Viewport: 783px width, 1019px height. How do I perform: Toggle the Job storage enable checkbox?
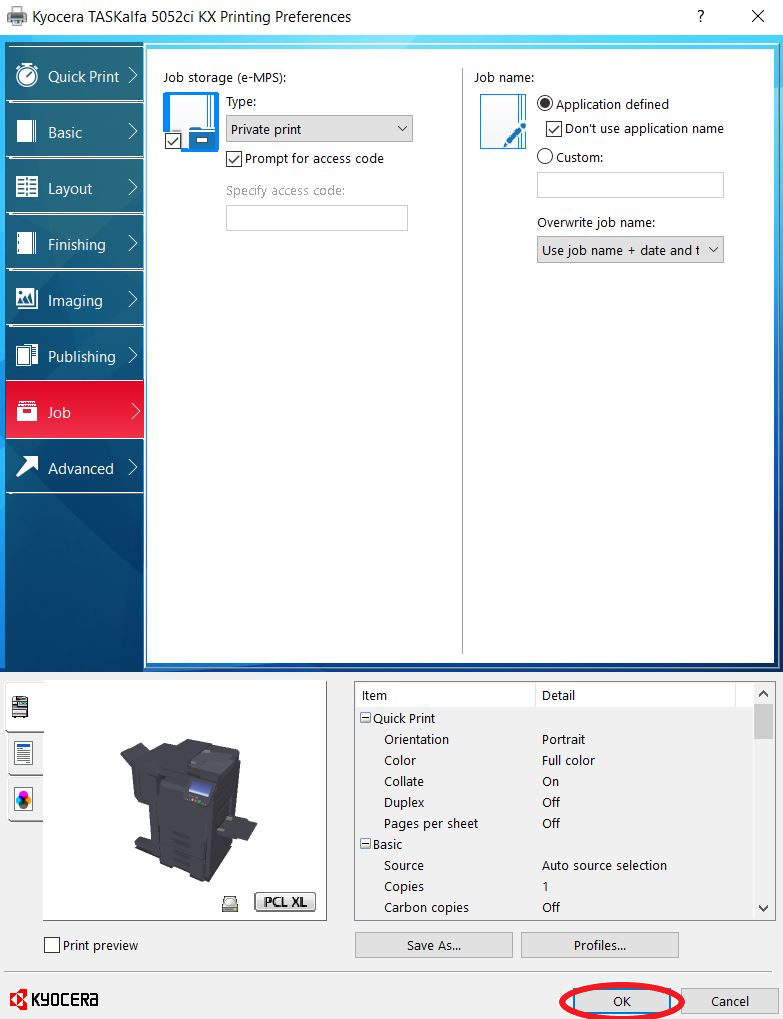click(x=173, y=141)
